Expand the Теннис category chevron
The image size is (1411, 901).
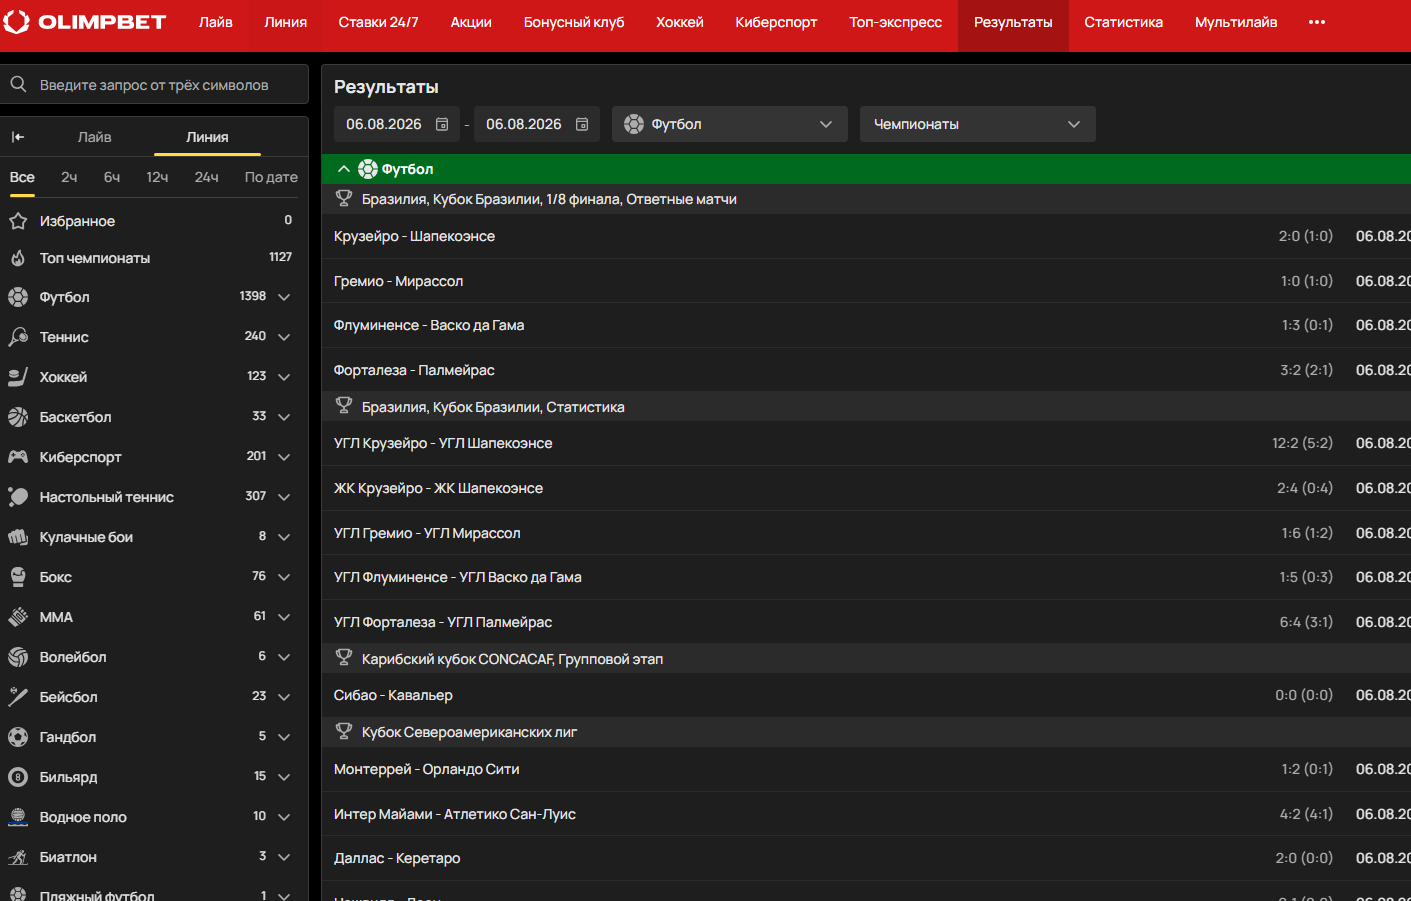[284, 337]
